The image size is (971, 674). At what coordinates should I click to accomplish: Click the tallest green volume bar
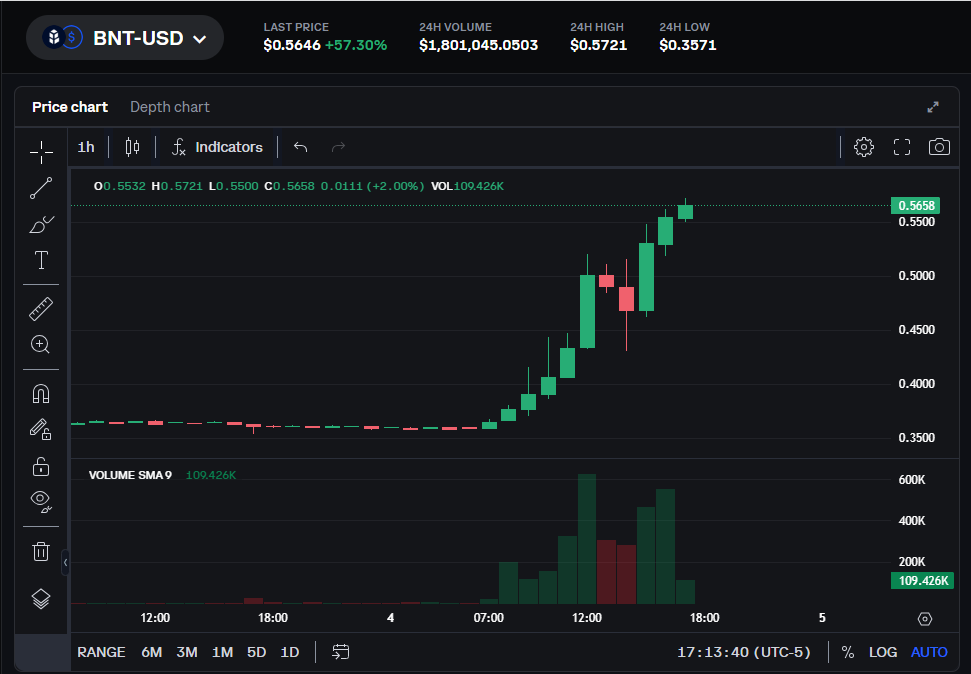[586, 539]
